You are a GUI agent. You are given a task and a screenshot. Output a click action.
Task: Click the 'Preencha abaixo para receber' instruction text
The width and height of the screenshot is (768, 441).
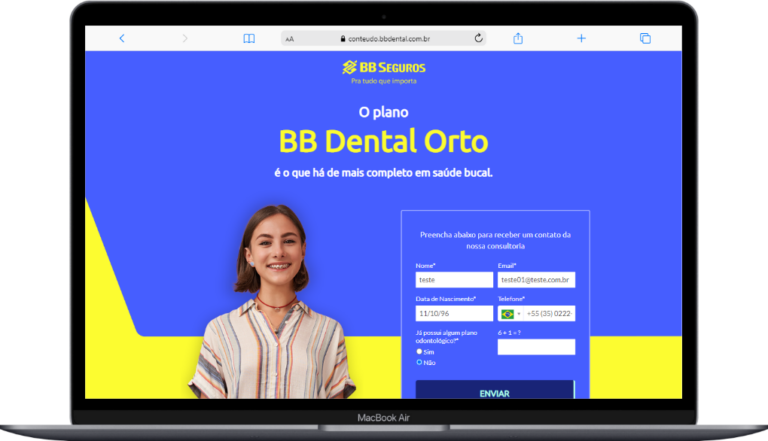click(x=495, y=240)
